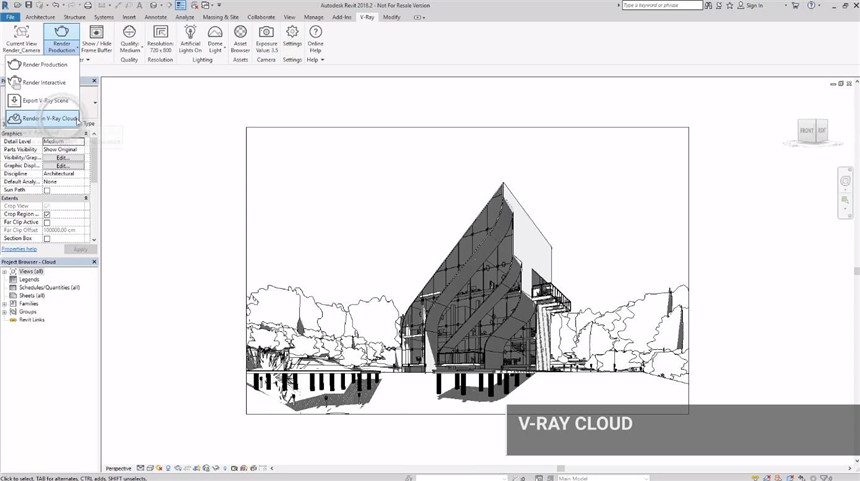Viewport: 860px width, 481px height.
Task: Expand the Families tree node
Action: (5, 303)
